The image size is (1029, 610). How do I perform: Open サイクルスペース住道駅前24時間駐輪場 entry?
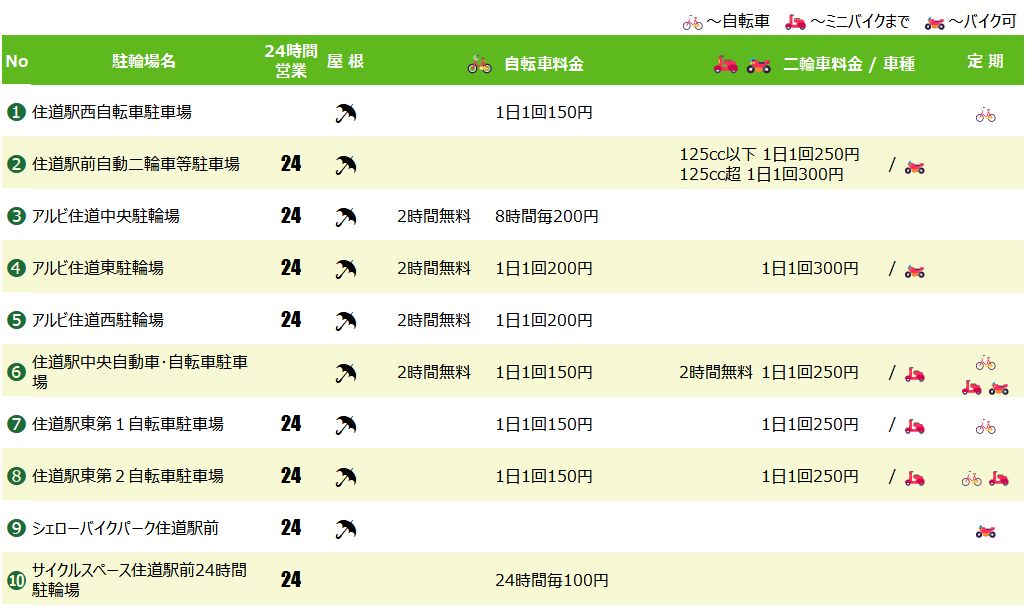point(139,580)
